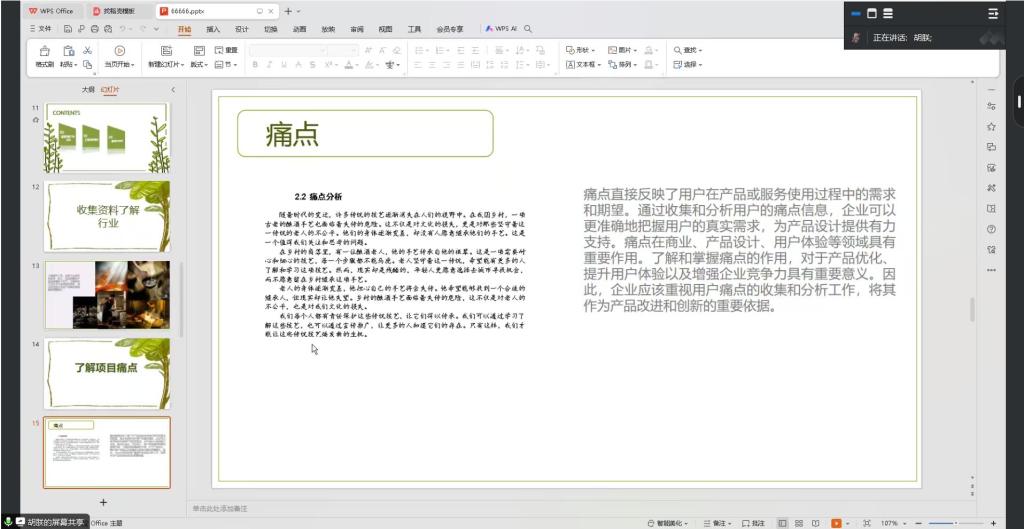Click the cut scissors icon
The width and height of the screenshot is (1024, 529).
88,50
